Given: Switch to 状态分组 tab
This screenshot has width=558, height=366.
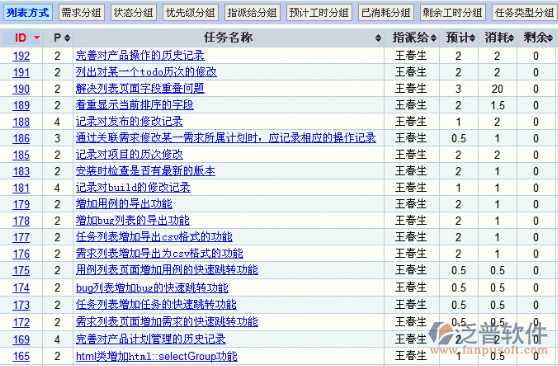Looking at the screenshot, I should click(x=133, y=13).
